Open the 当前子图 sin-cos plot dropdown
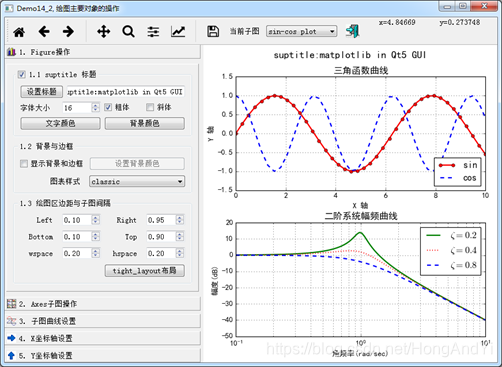The width and height of the screenshot is (502, 367). [x=301, y=31]
